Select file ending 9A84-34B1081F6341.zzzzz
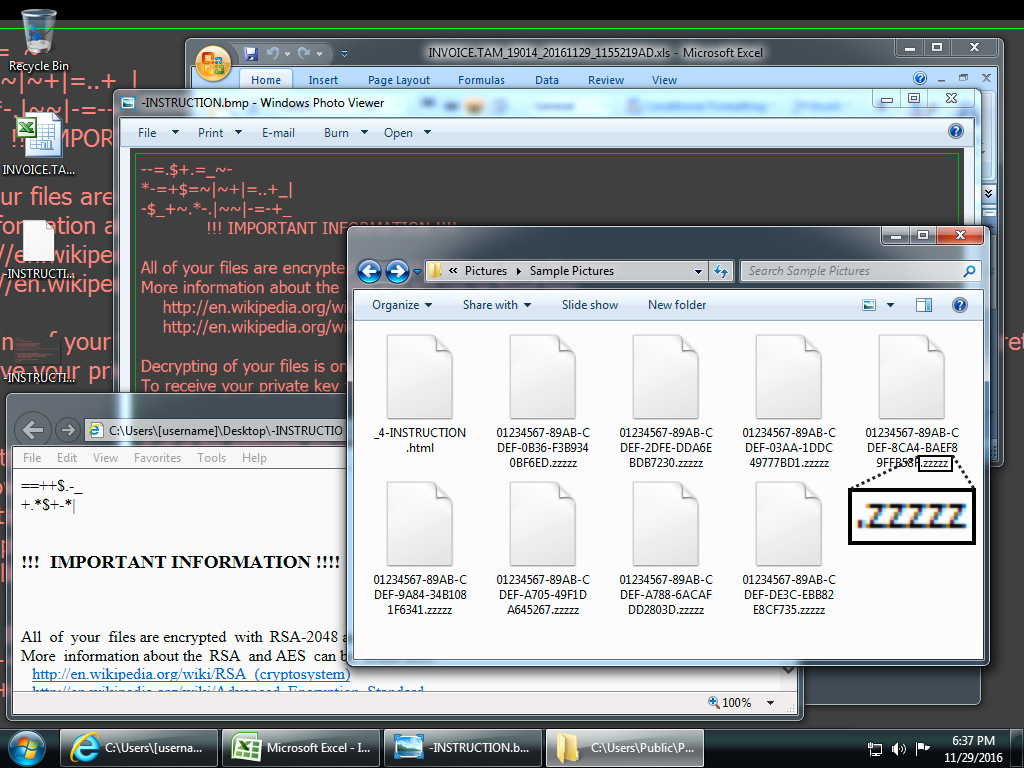Image resolution: width=1024 pixels, height=768 pixels. pyautogui.click(x=420, y=549)
